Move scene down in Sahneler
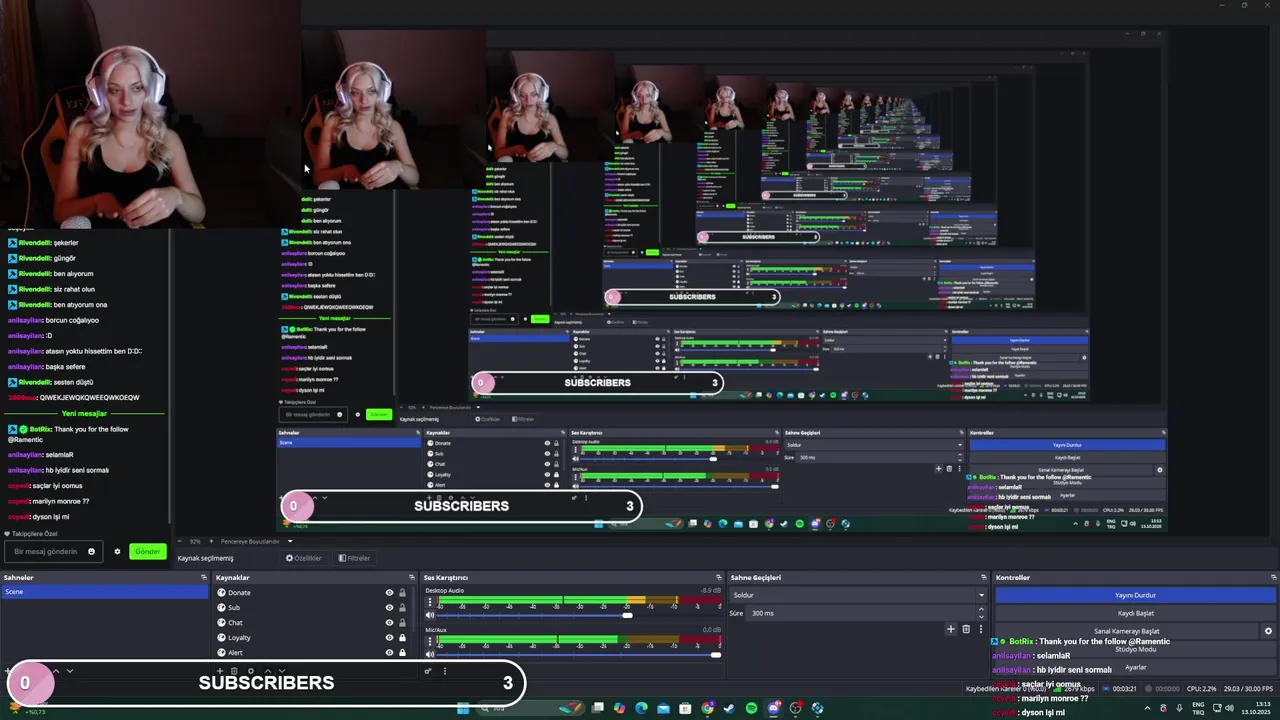This screenshot has width=1280, height=720. [x=70, y=670]
